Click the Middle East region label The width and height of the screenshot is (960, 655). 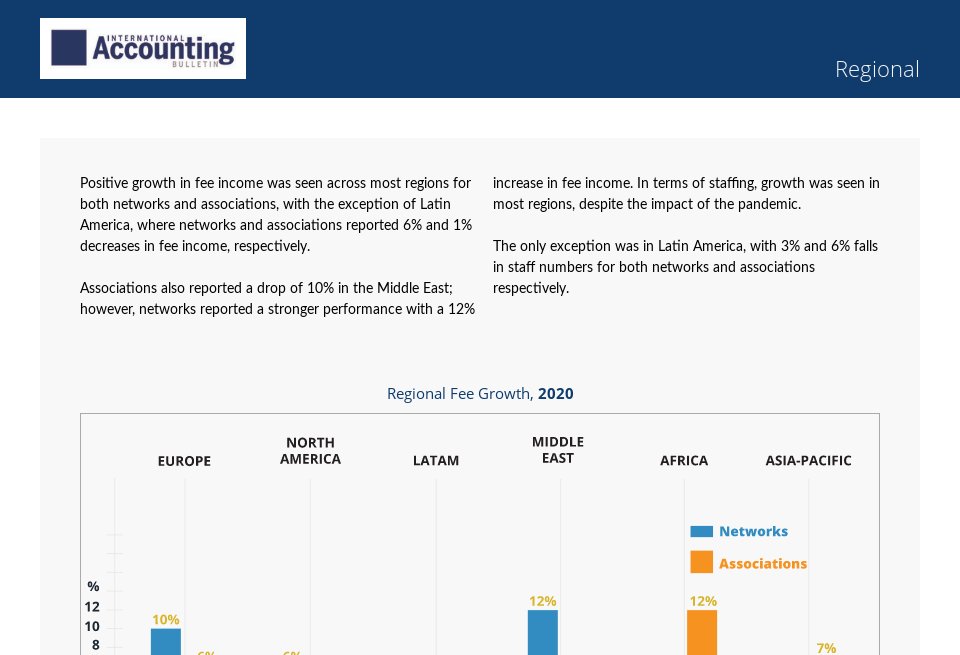coord(557,449)
